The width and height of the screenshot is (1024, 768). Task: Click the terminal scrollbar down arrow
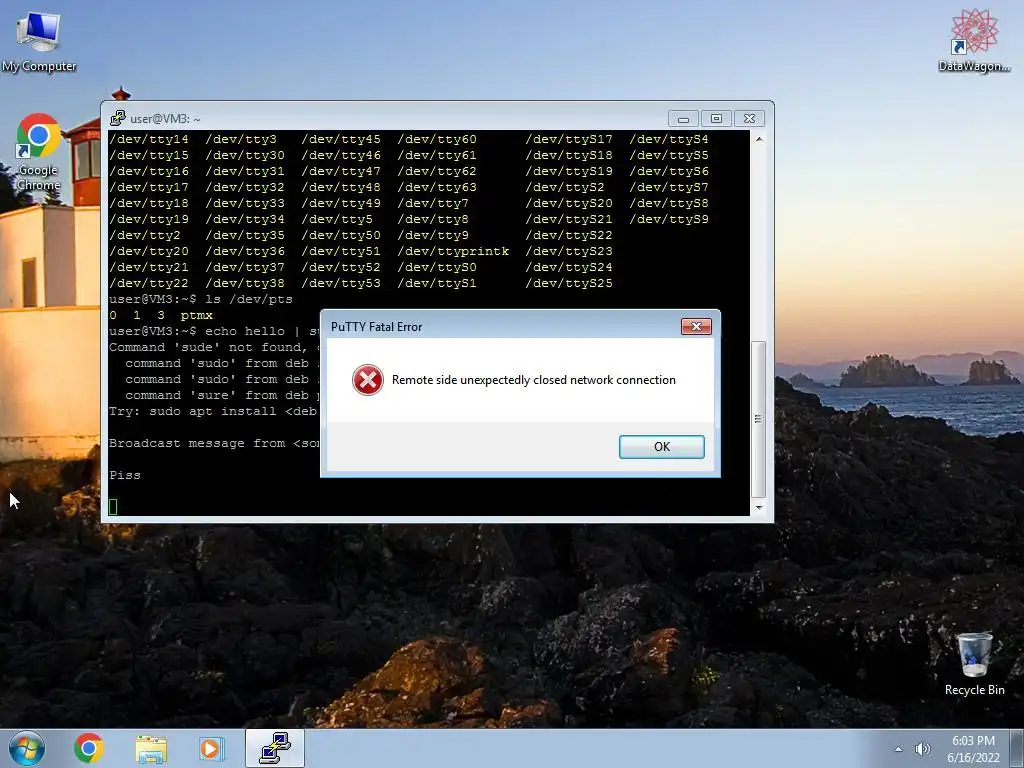[759, 507]
